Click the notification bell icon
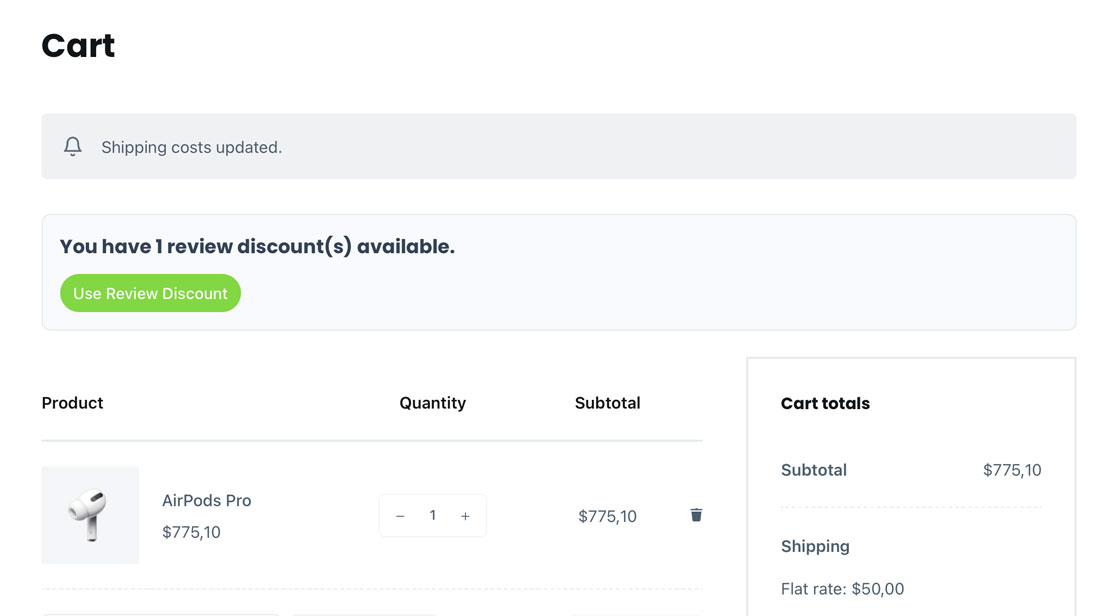Screen dimensions: 1096x616 tap(72, 146)
